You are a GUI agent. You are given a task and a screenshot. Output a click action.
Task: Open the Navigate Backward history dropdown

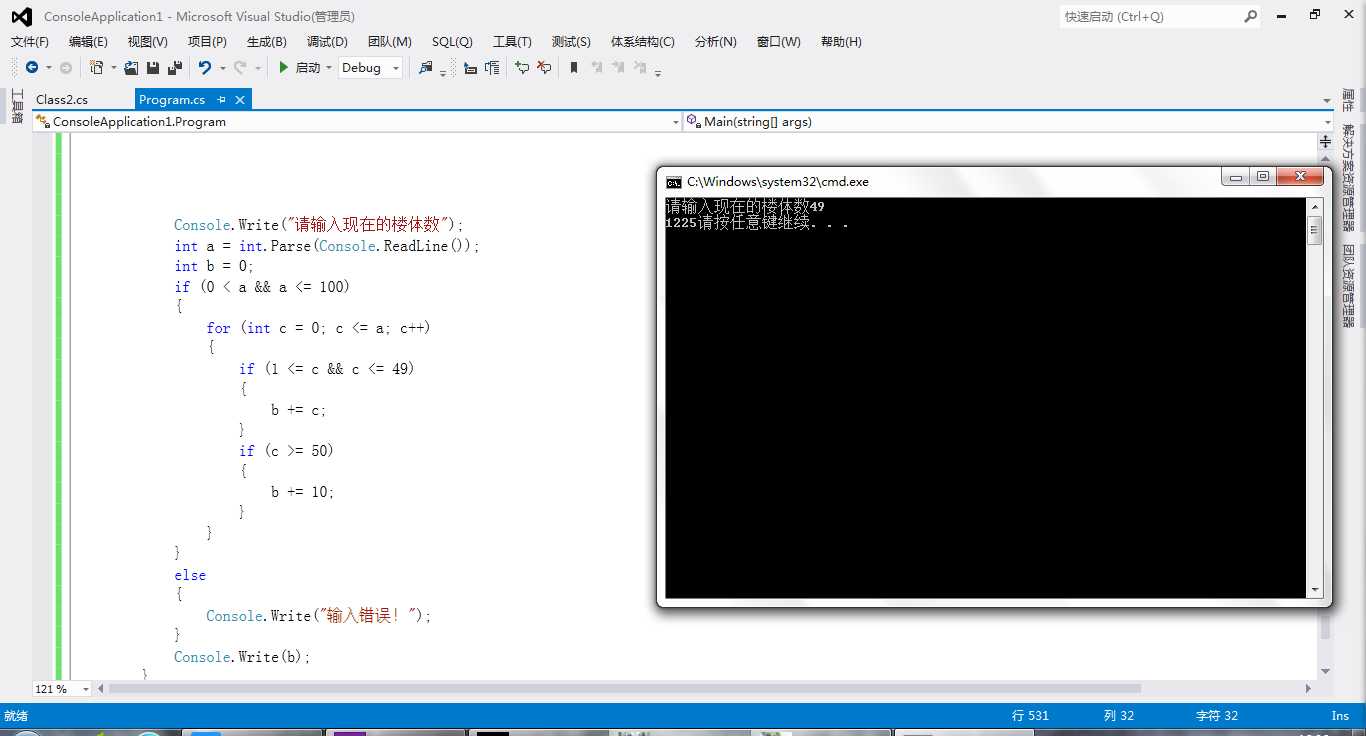pos(49,68)
